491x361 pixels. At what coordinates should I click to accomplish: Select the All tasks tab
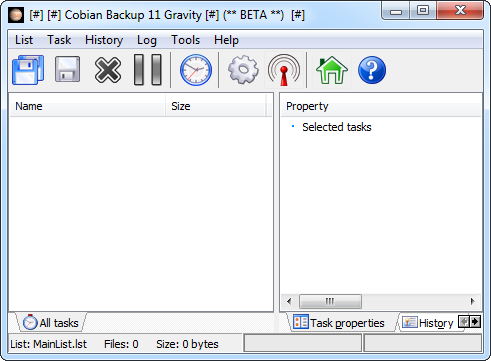click(51, 322)
